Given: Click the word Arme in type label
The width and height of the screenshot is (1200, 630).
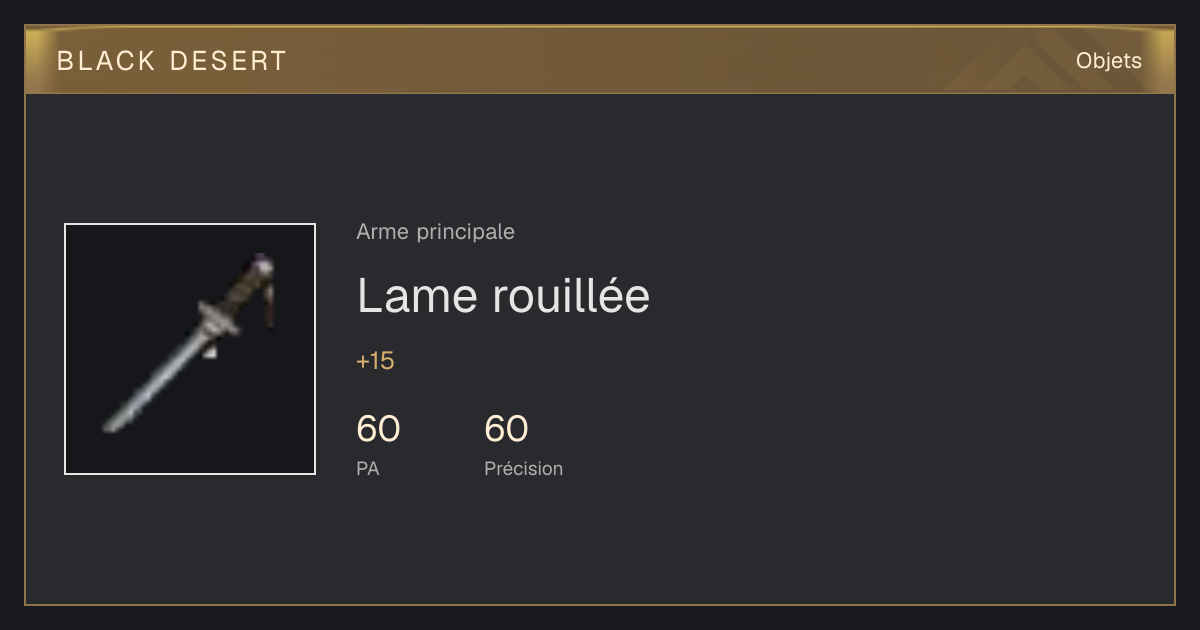Looking at the screenshot, I should click(x=382, y=232).
